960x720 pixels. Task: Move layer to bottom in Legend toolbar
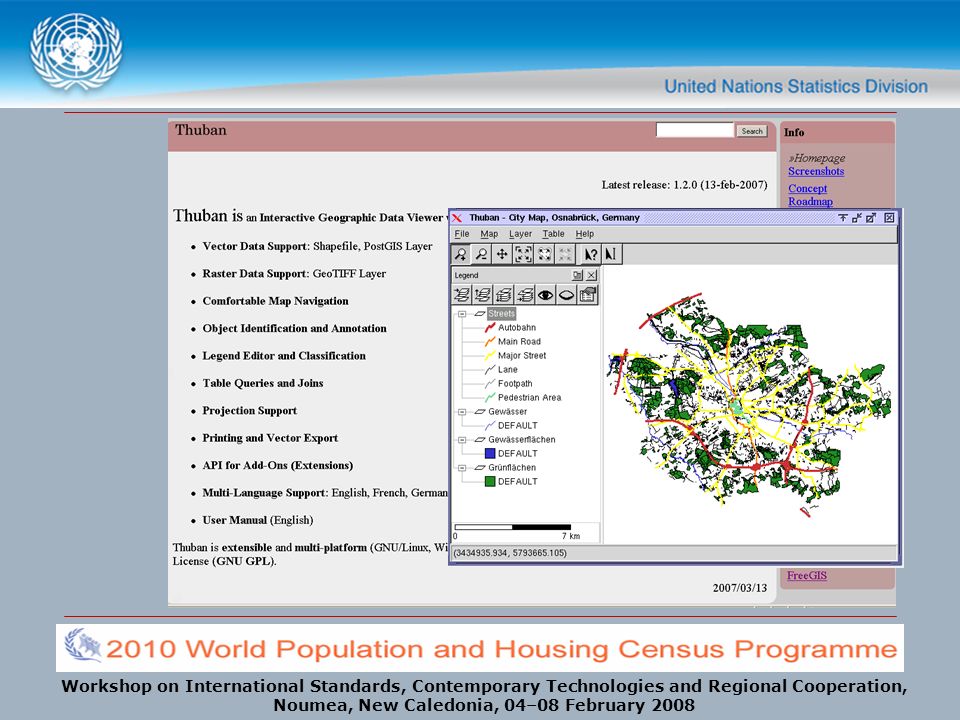(525, 295)
